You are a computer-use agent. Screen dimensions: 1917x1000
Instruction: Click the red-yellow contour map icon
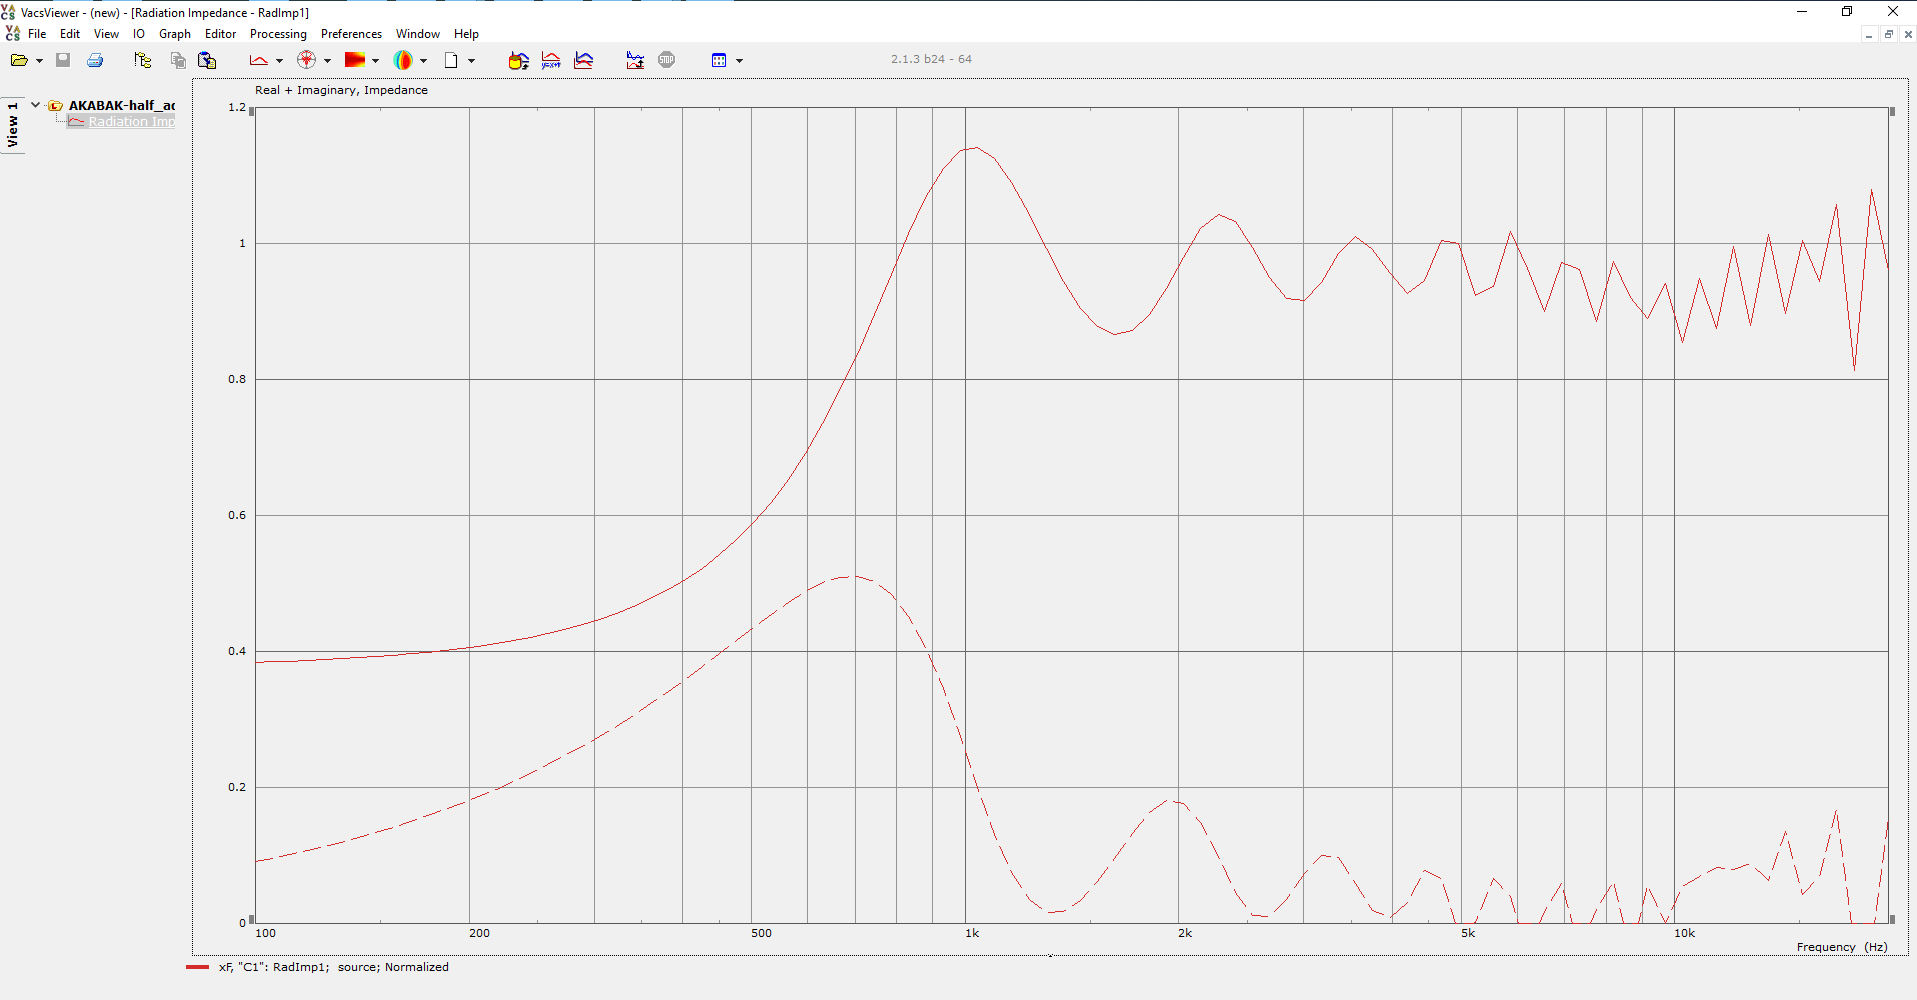click(355, 60)
